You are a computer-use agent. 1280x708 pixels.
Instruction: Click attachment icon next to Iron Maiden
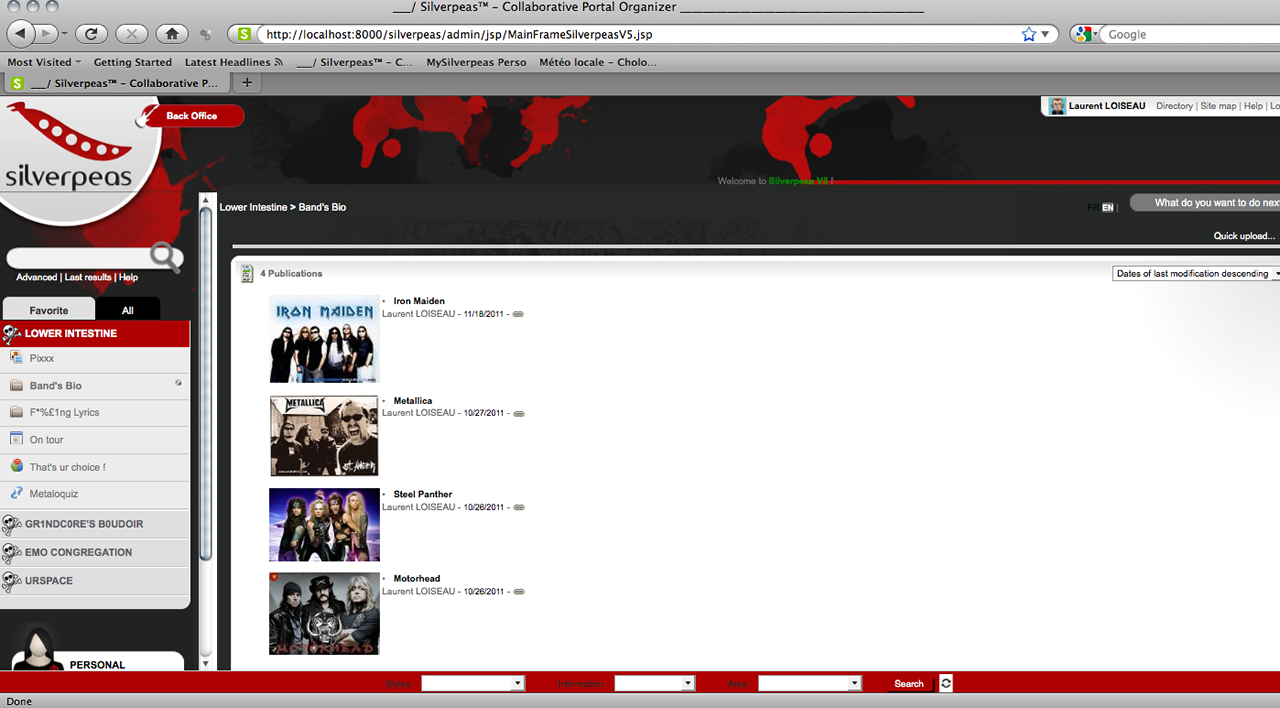(518, 314)
